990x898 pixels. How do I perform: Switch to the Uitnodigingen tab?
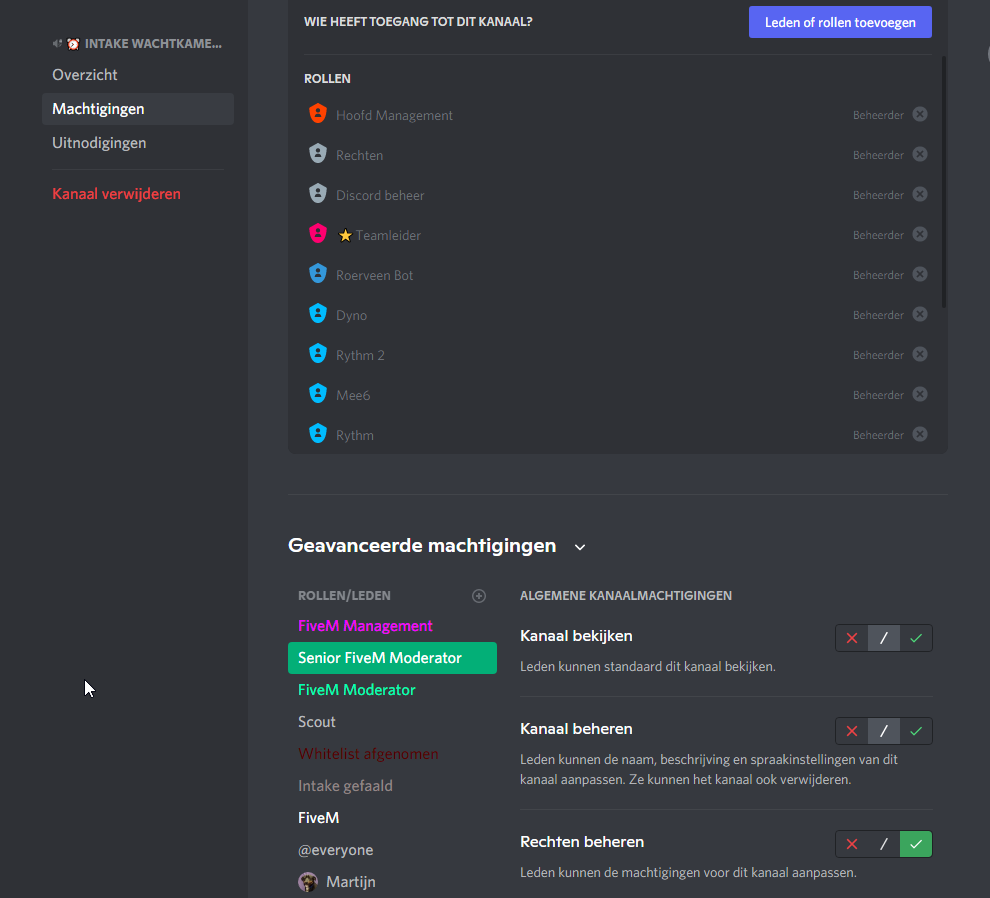pos(99,143)
